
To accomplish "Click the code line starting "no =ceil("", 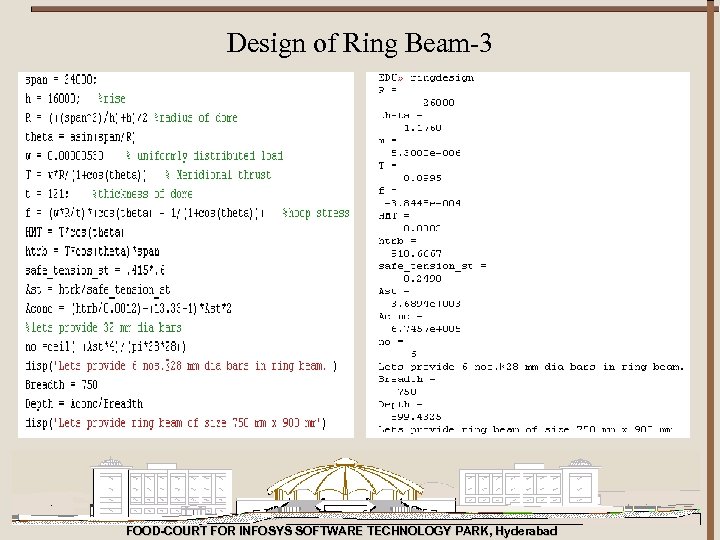I will [x=106, y=346].
